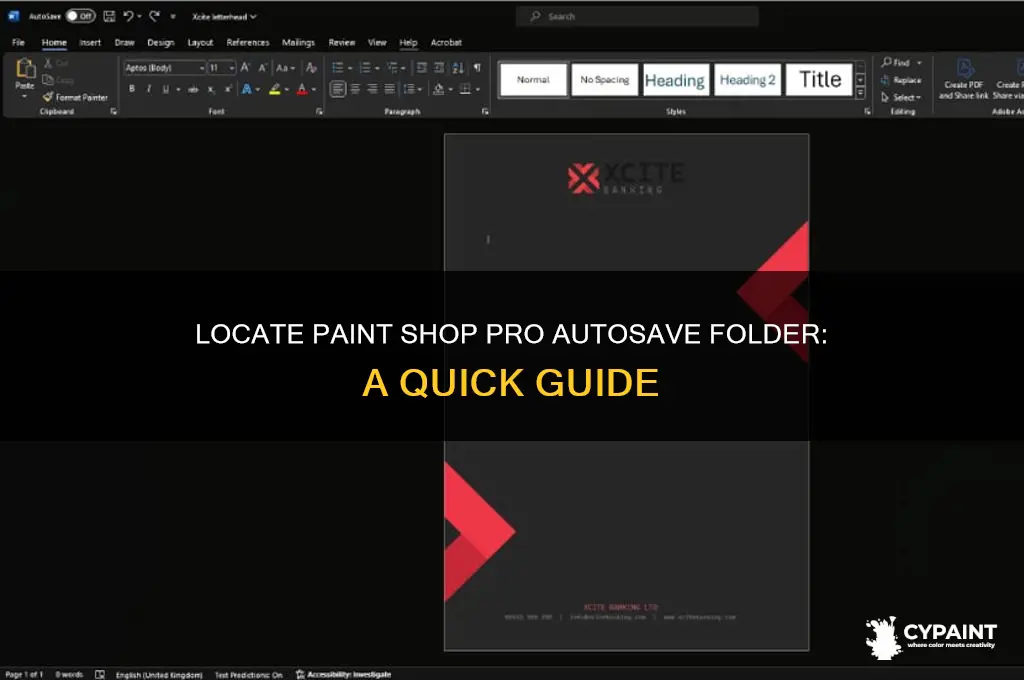1024x680 pixels.
Task: Click the spelling proofing icon in status bar
Action: point(100,674)
